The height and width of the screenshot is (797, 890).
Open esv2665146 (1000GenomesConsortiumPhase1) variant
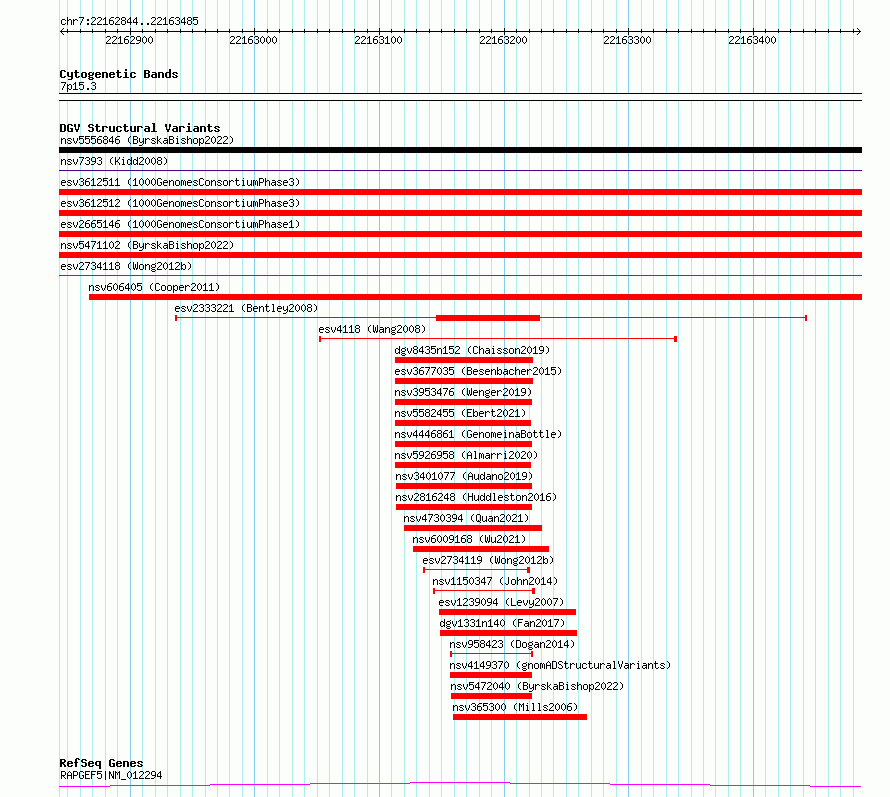[180, 224]
